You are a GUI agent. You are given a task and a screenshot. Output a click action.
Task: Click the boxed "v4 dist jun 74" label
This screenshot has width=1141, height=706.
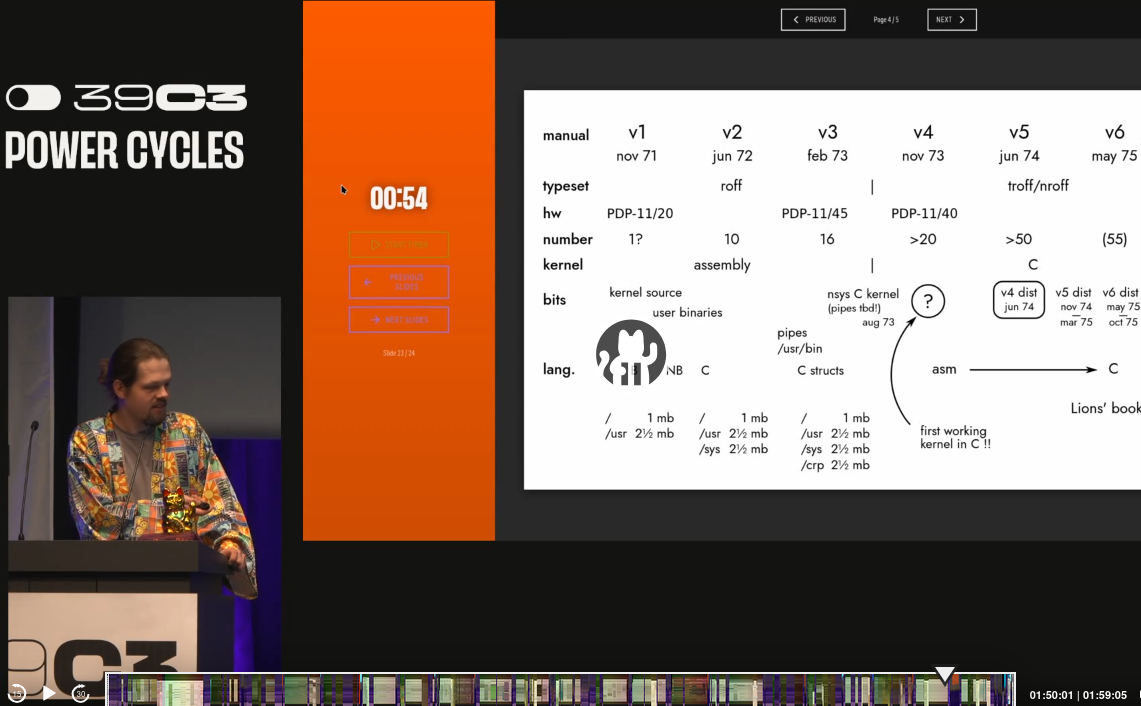[1019, 300]
